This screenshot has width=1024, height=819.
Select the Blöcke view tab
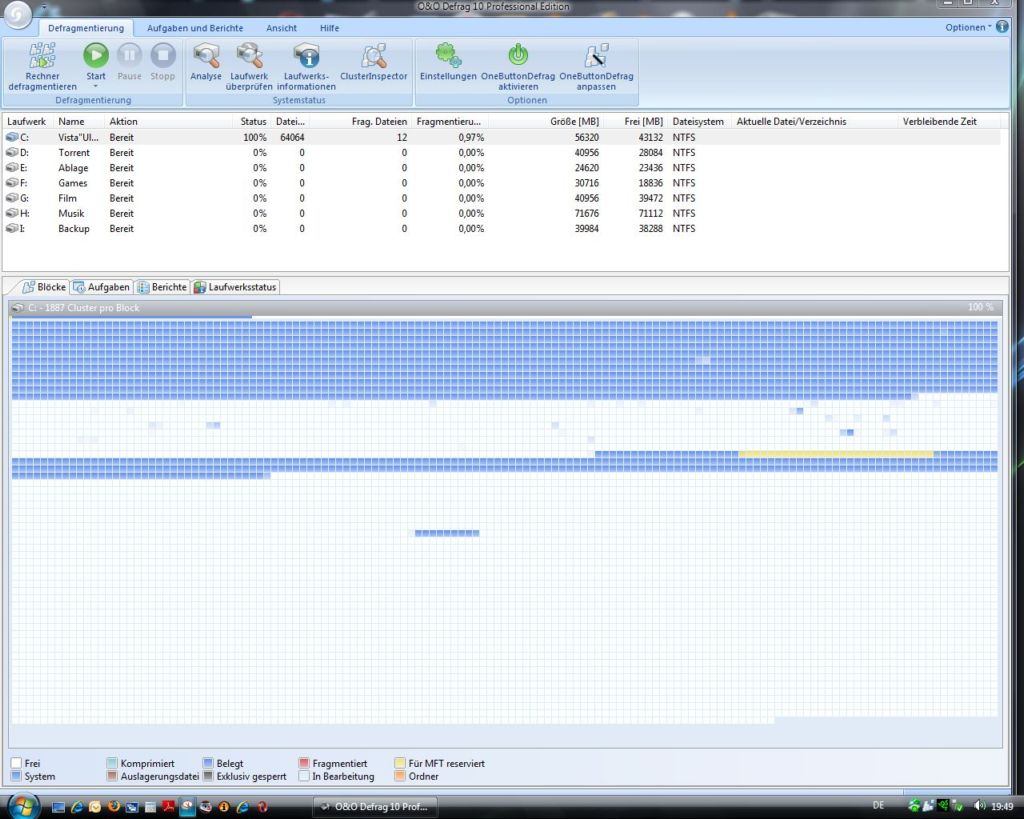44,287
